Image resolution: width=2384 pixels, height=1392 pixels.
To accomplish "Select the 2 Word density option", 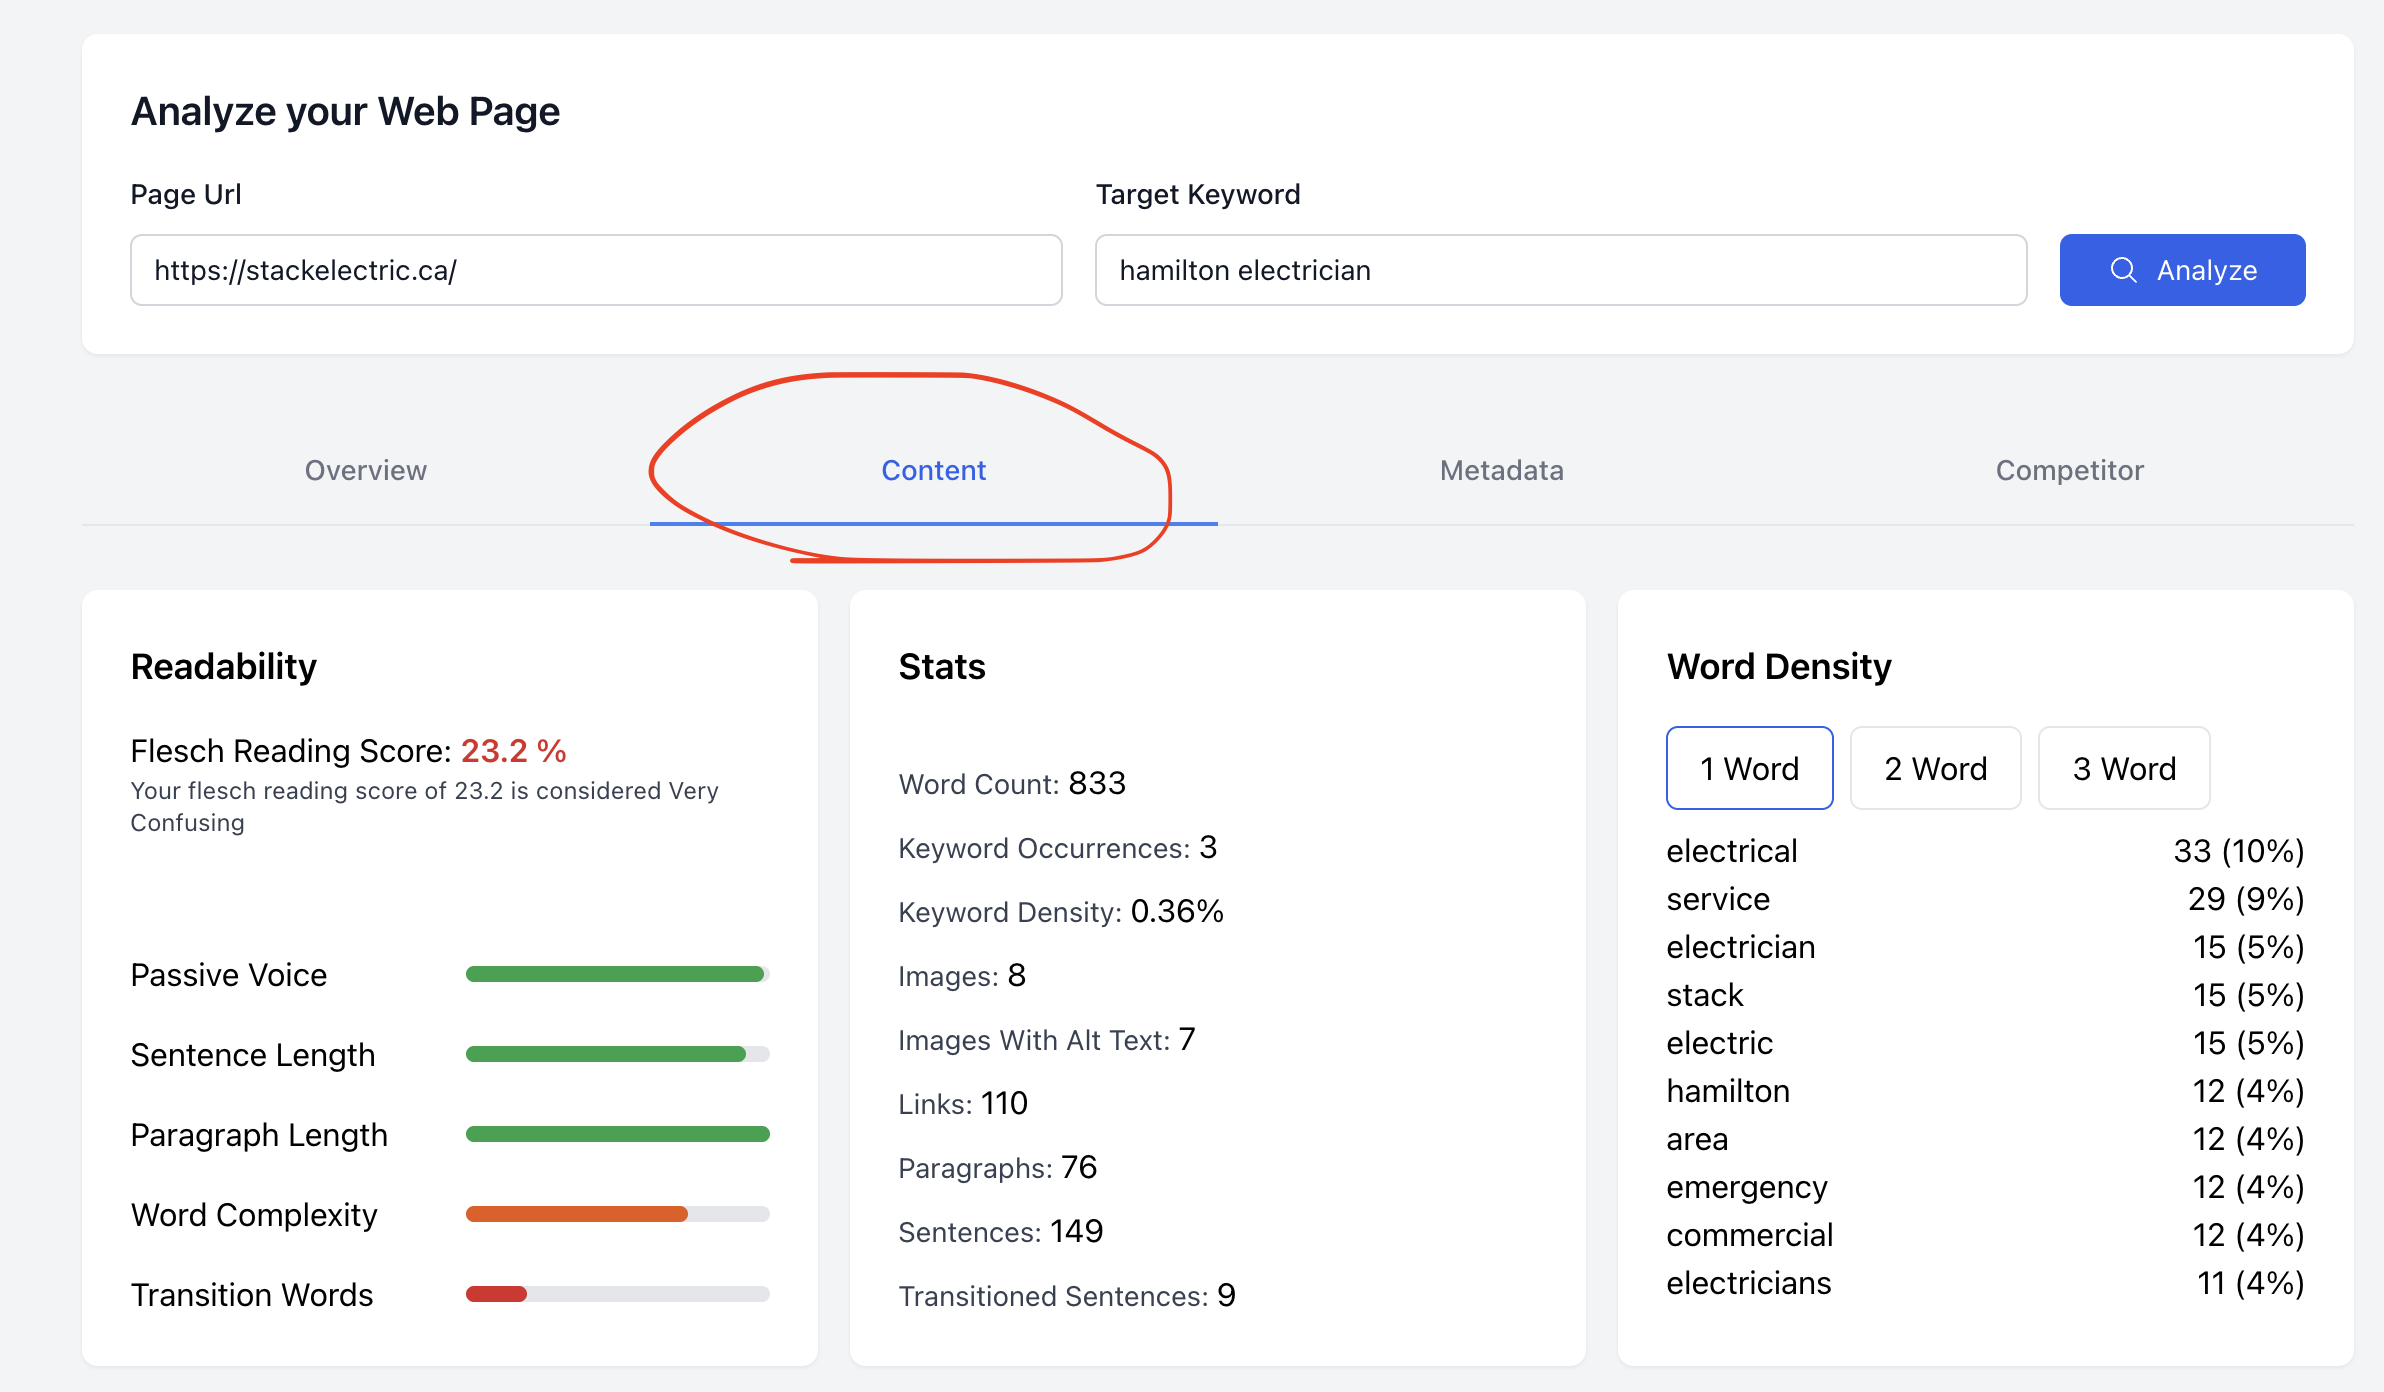I will [x=1936, y=768].
